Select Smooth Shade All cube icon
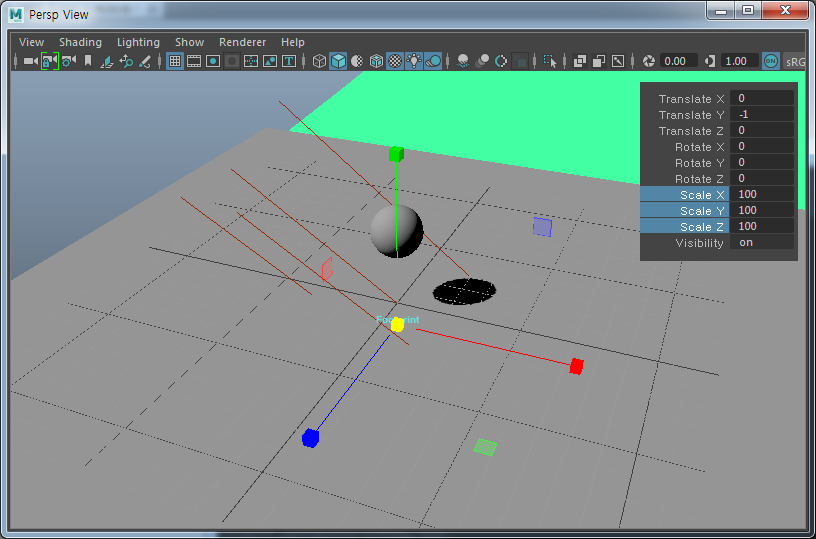 click(338, 61)
